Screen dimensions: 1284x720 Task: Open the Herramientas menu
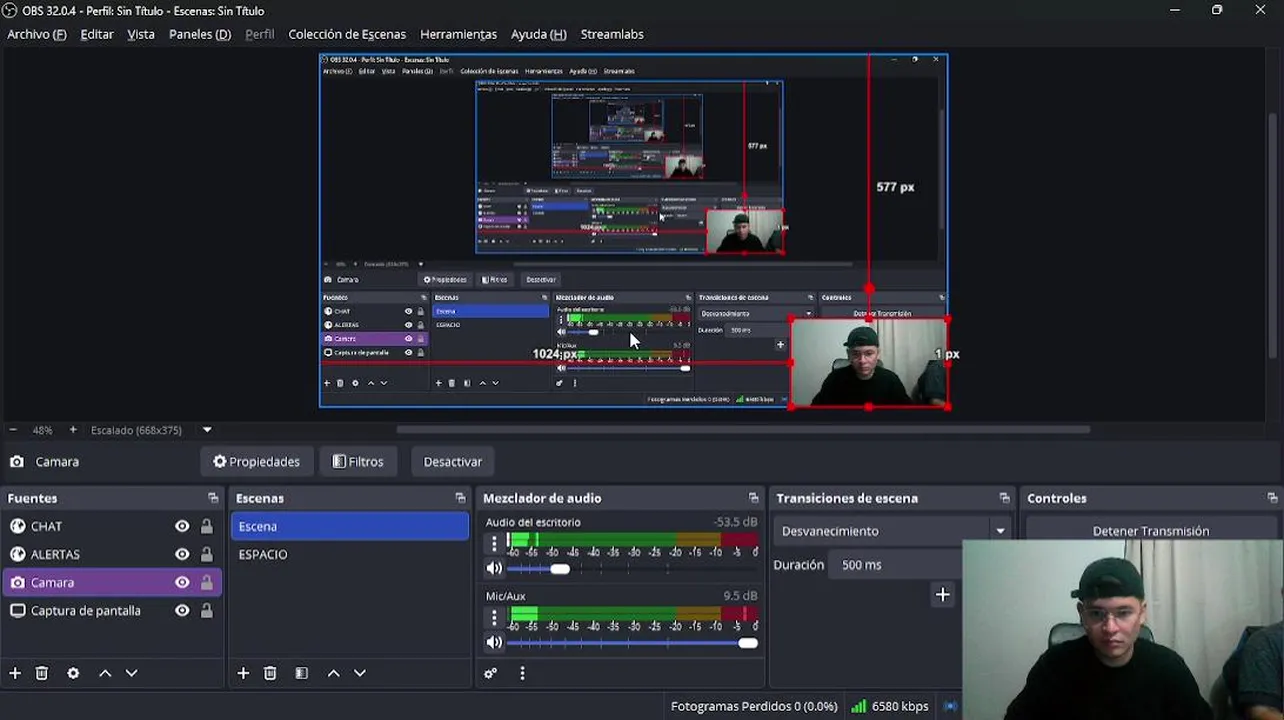pos(458,34)
